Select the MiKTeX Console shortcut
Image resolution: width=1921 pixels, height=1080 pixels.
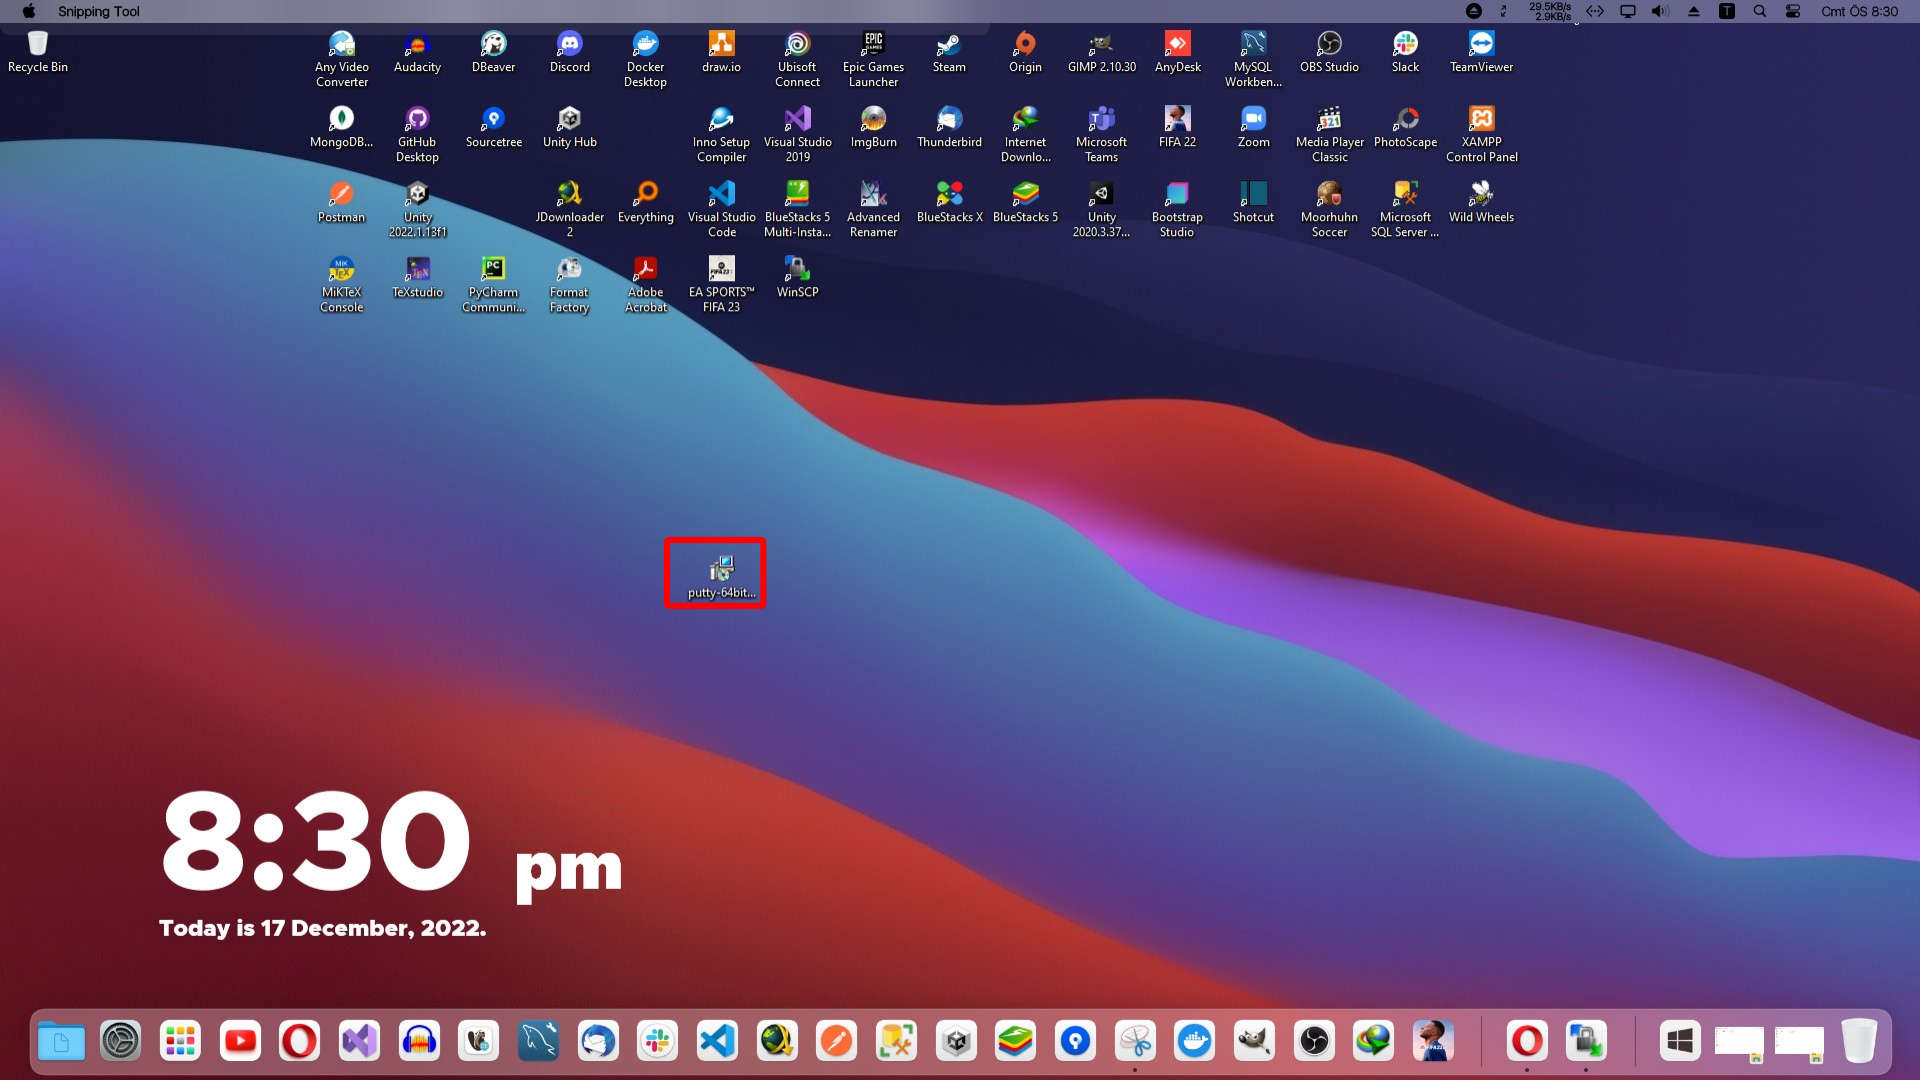341,285
